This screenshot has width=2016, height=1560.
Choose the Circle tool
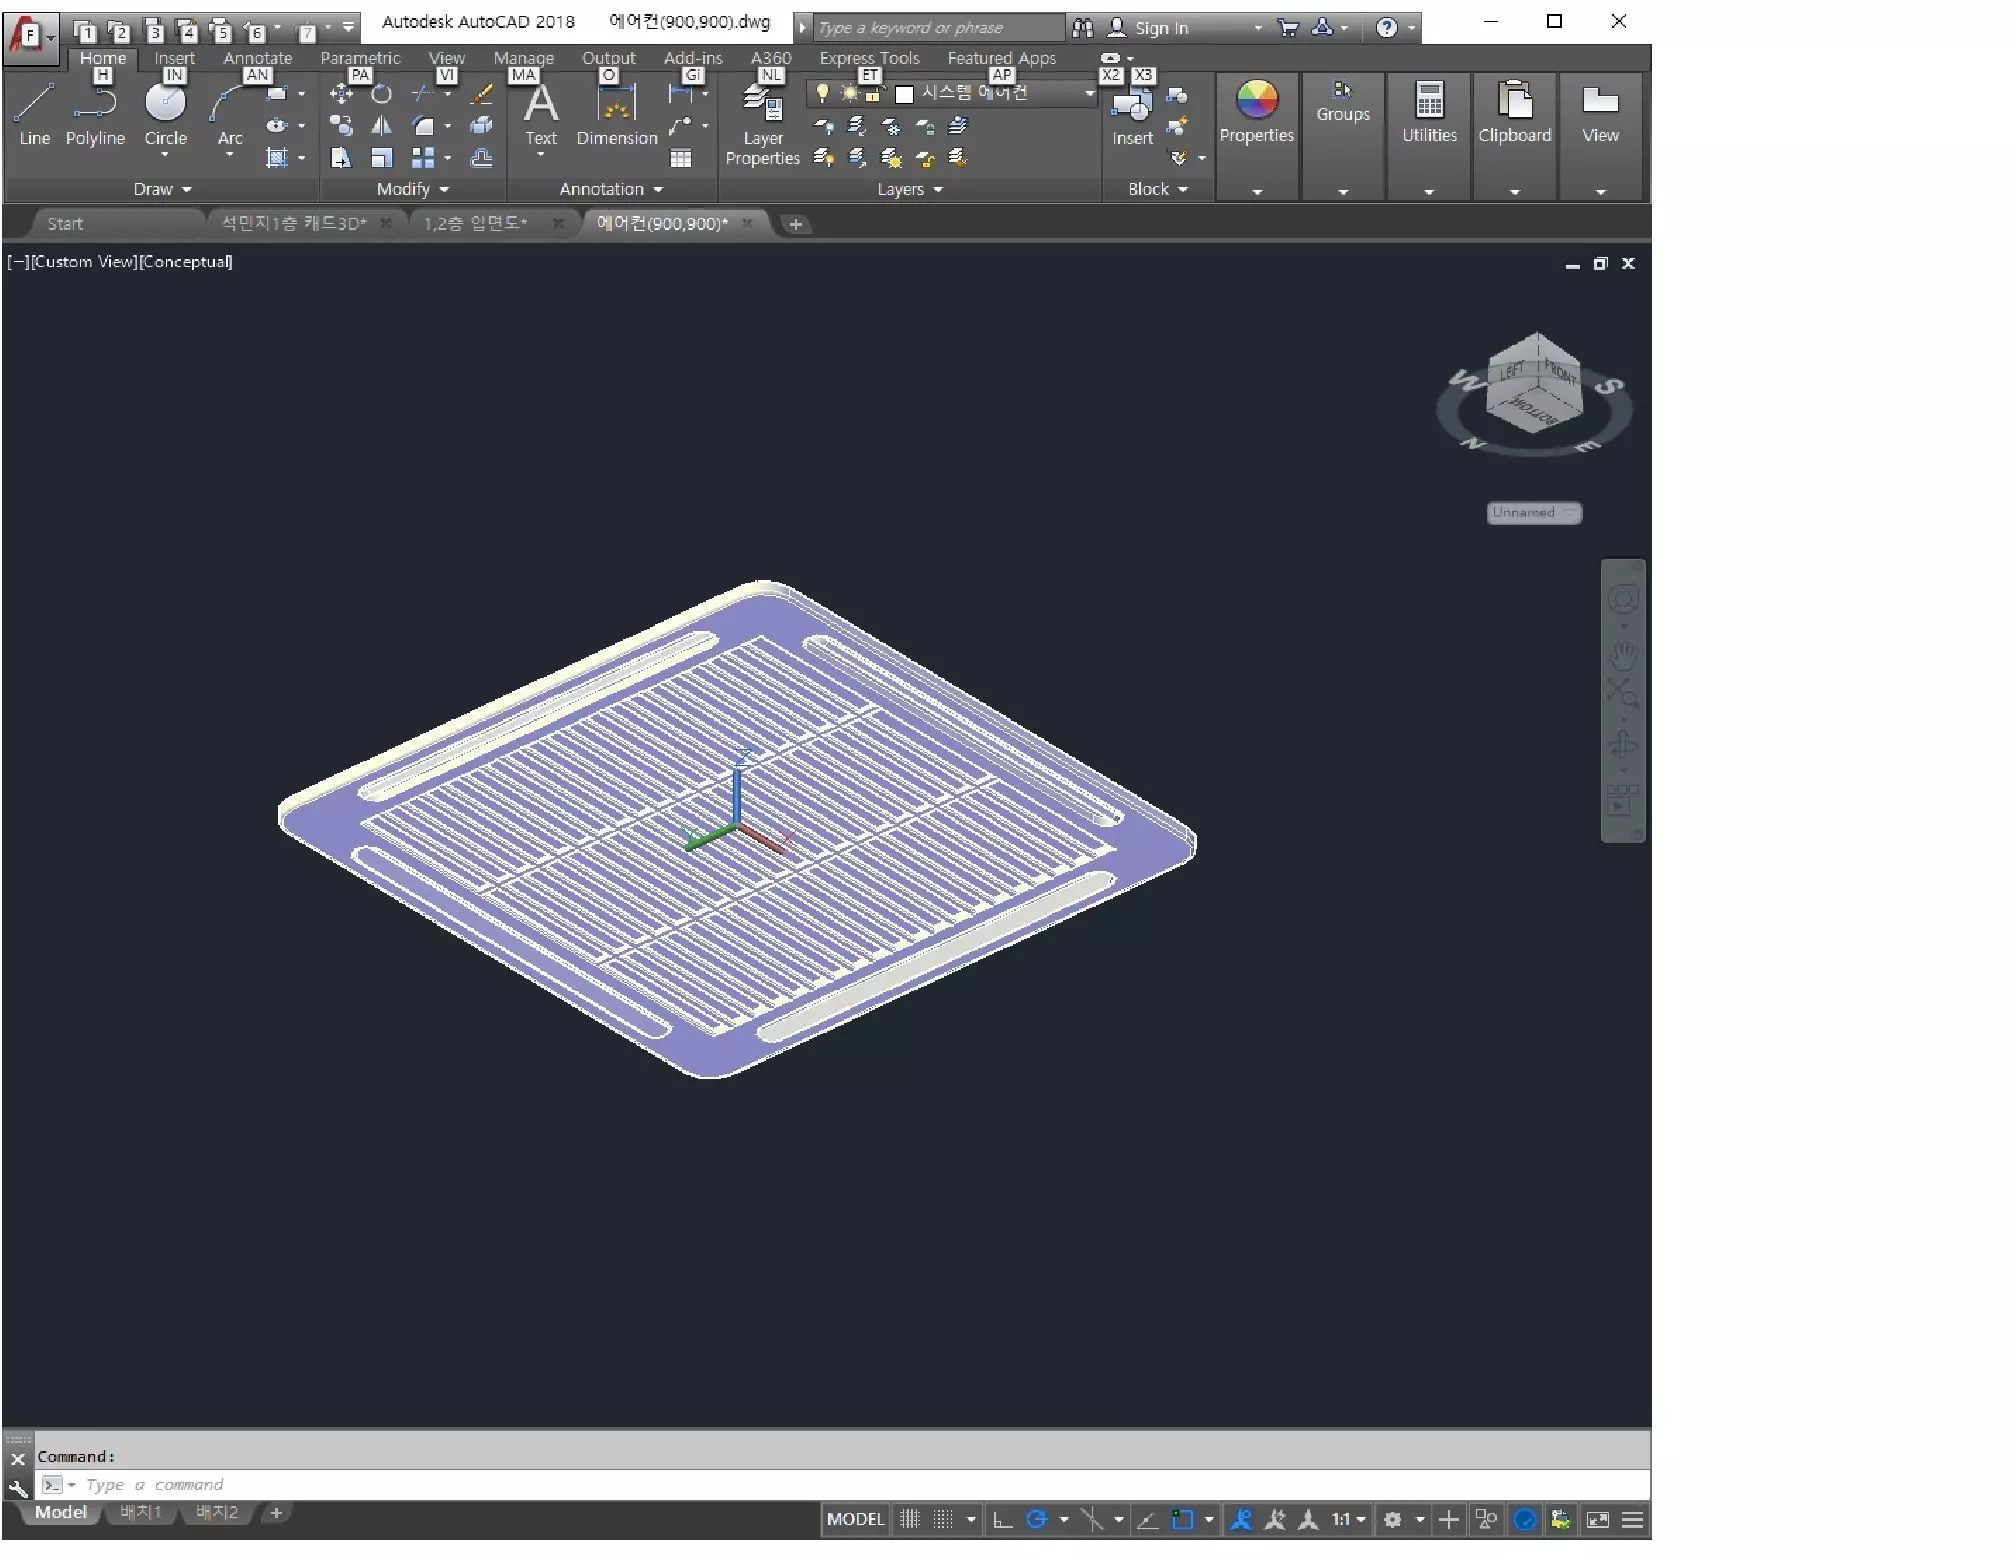pyautogui.click(x=165, y=115)
